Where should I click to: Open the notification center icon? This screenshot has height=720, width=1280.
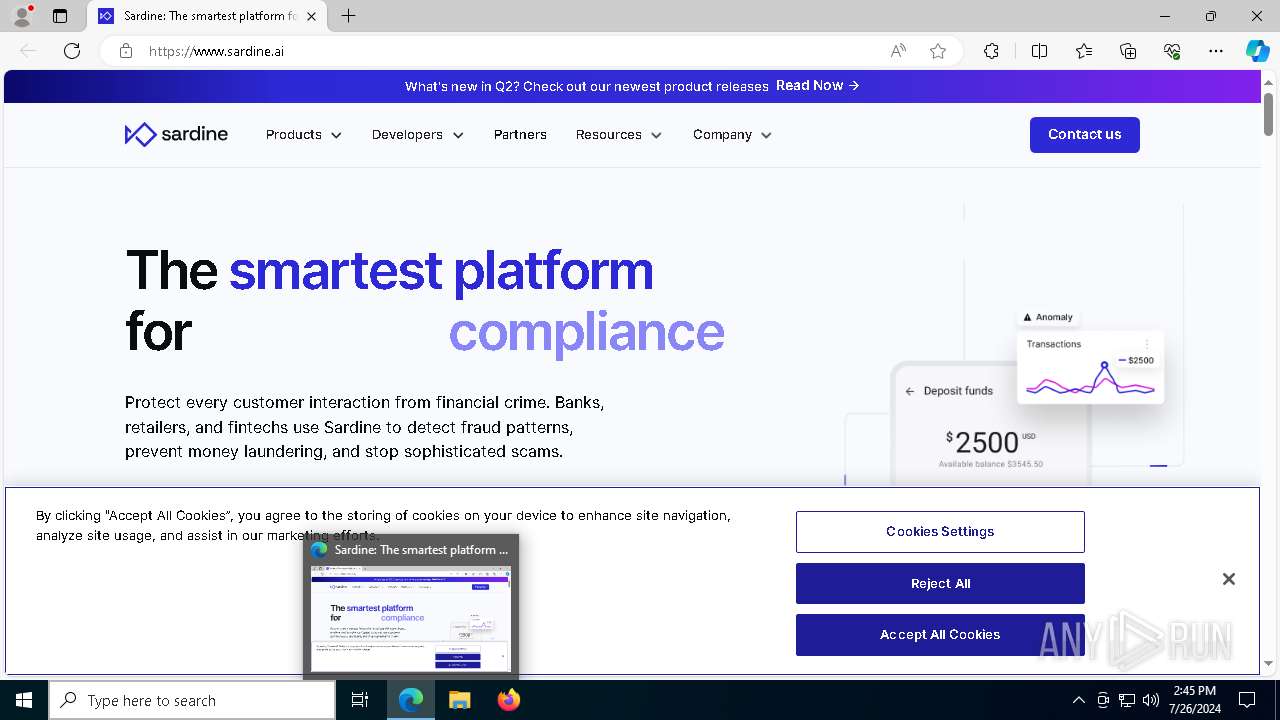(x=1247, y=700)
